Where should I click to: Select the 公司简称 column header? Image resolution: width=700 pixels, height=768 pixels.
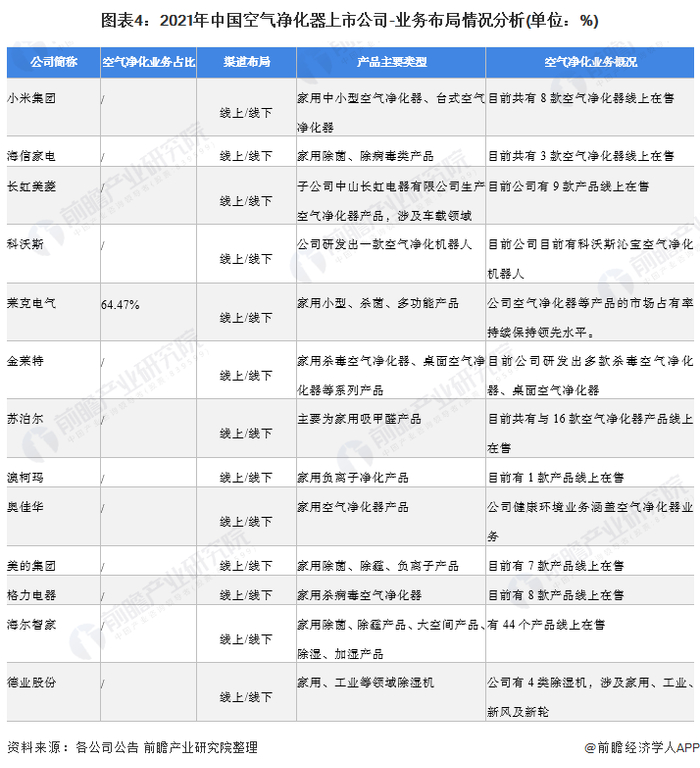53,62
